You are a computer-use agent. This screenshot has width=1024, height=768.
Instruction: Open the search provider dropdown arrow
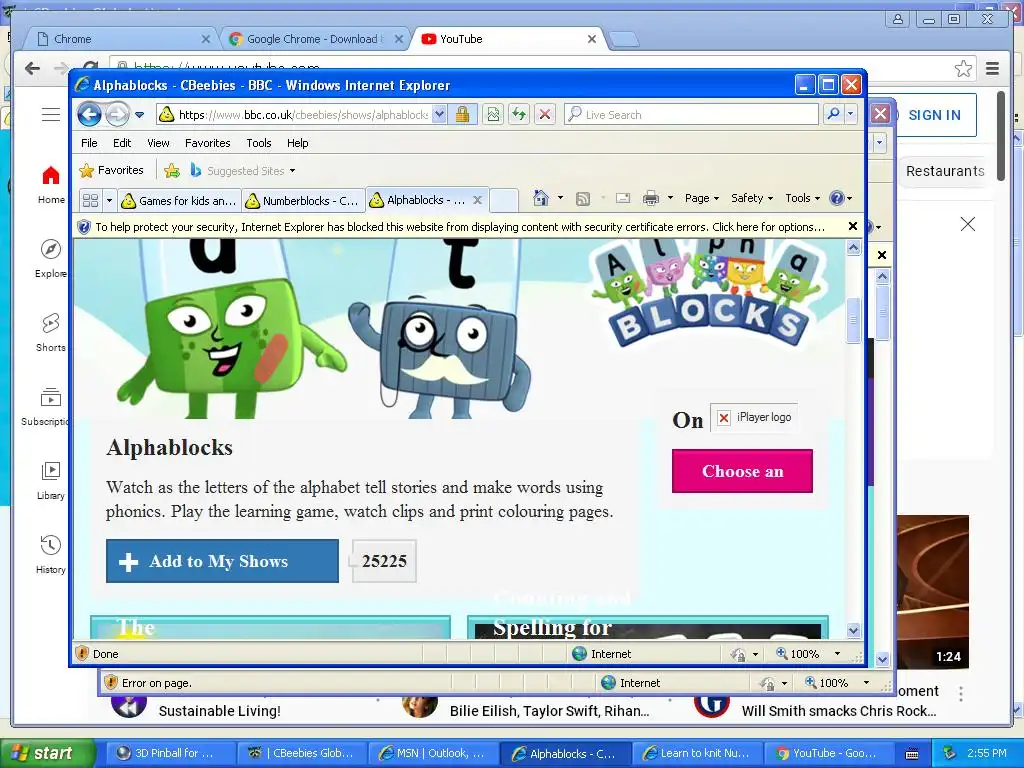pyautogui.click(x=850, y=114)
